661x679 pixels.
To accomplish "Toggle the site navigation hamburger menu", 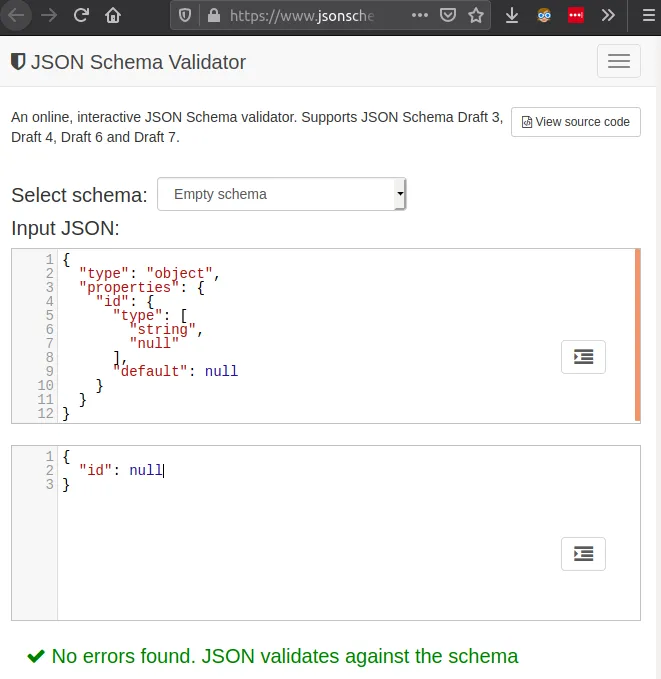I will (x=619, y=61).
